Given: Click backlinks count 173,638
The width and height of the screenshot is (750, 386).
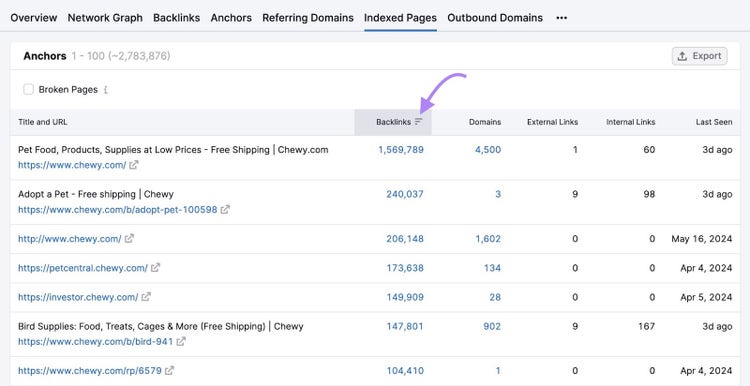Looking at the screenshot, I should [405, 268].
